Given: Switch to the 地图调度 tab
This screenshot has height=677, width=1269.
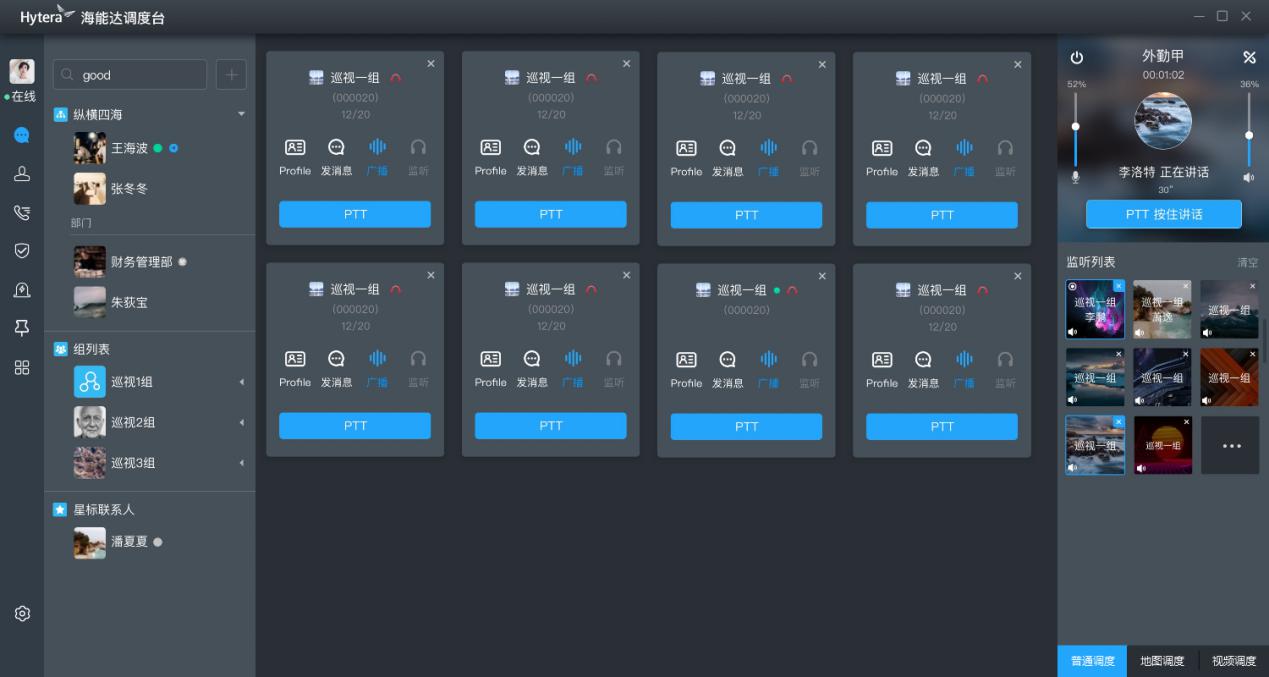Looking at the screenshot, I should 1162,661.
